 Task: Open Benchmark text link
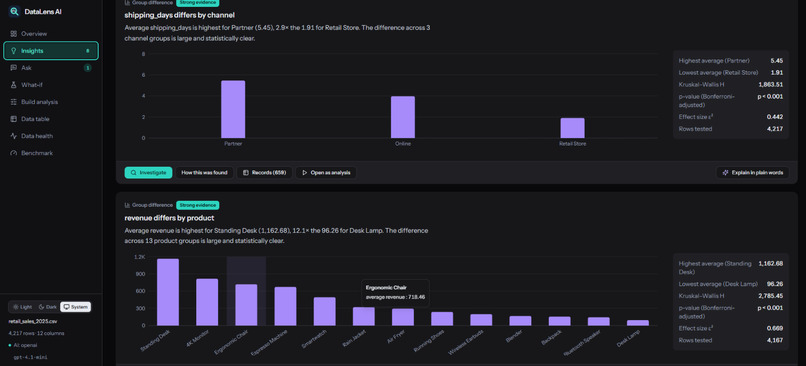[37, 153]
